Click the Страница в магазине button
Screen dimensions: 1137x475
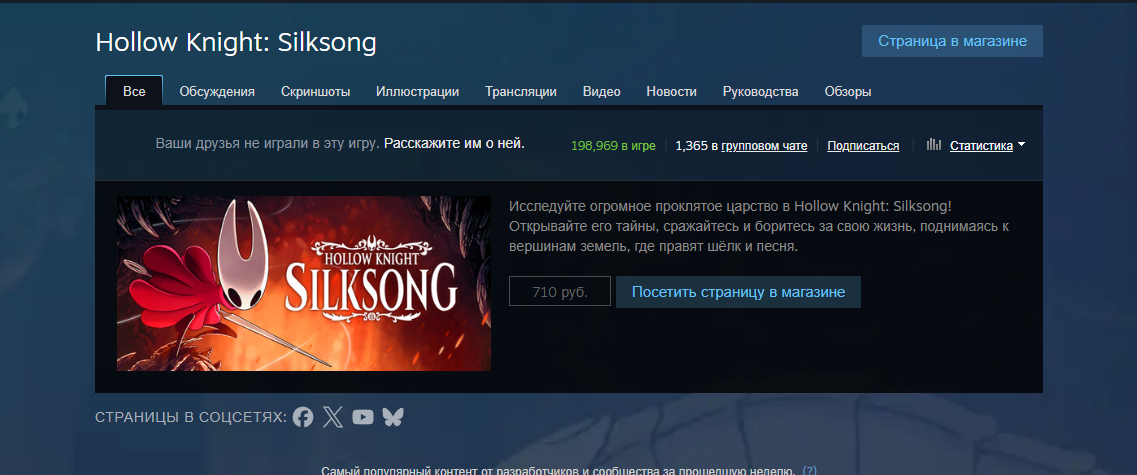point(952,41)
